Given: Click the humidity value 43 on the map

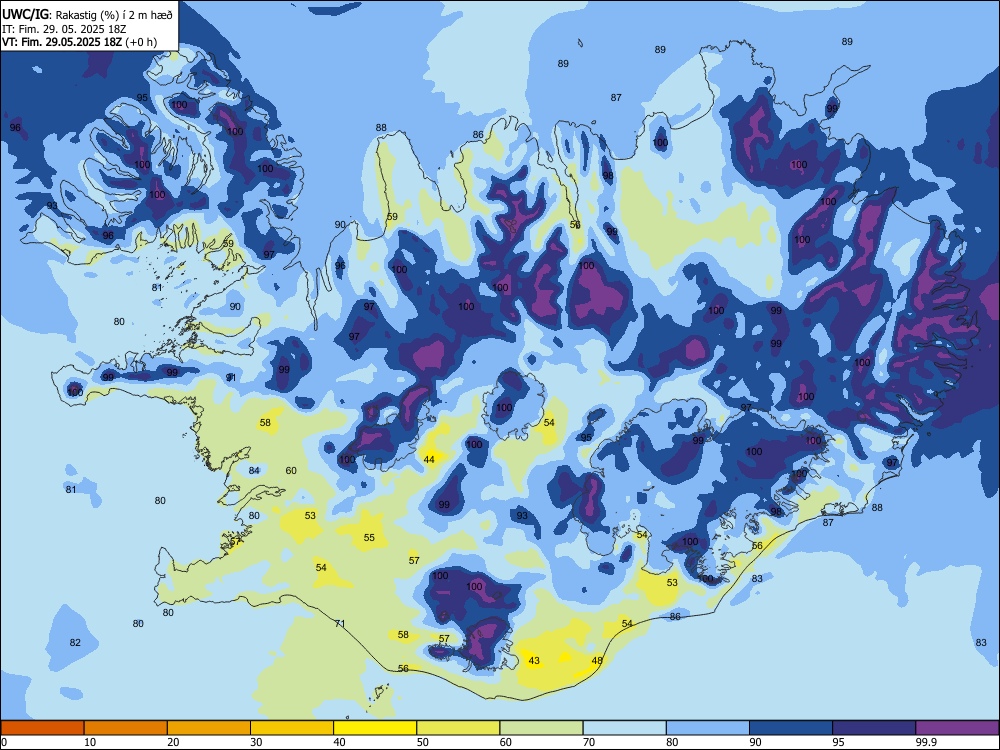Looking at the screenshot, I should (534, 660).
